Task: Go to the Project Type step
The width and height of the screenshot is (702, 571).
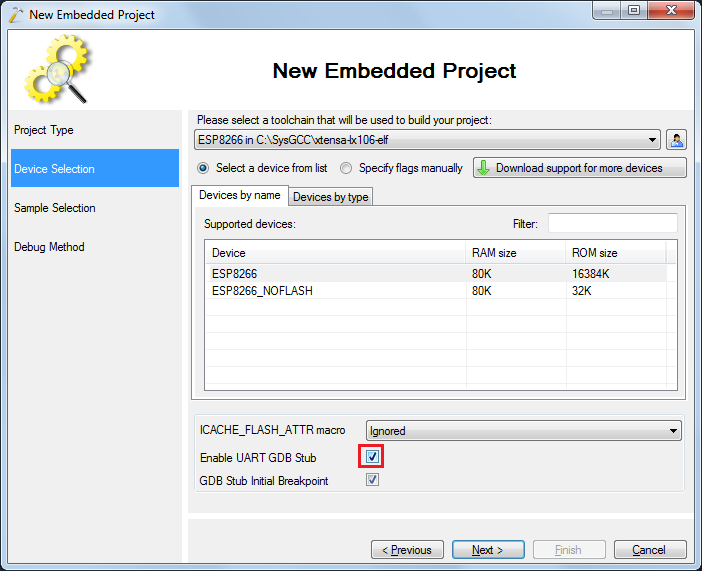Action: point(94,130)
